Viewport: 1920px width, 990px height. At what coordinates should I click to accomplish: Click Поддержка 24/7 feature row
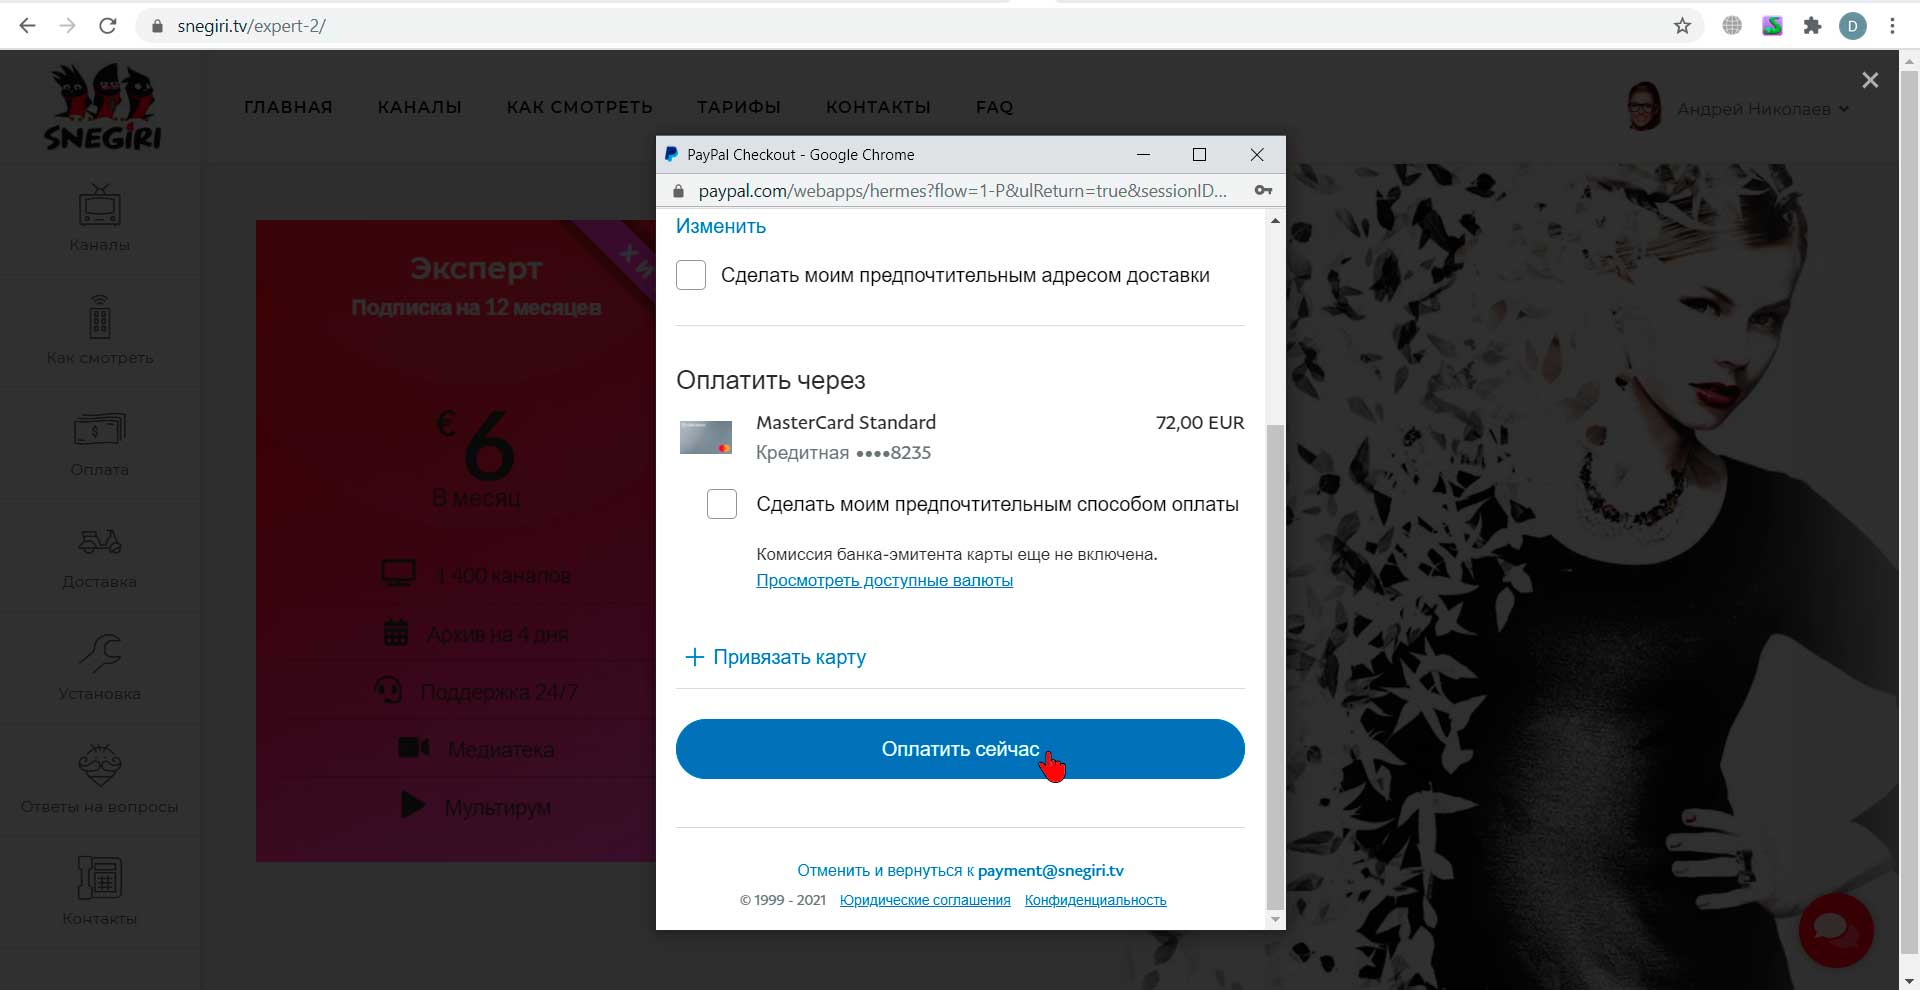[x=476, y=691]
